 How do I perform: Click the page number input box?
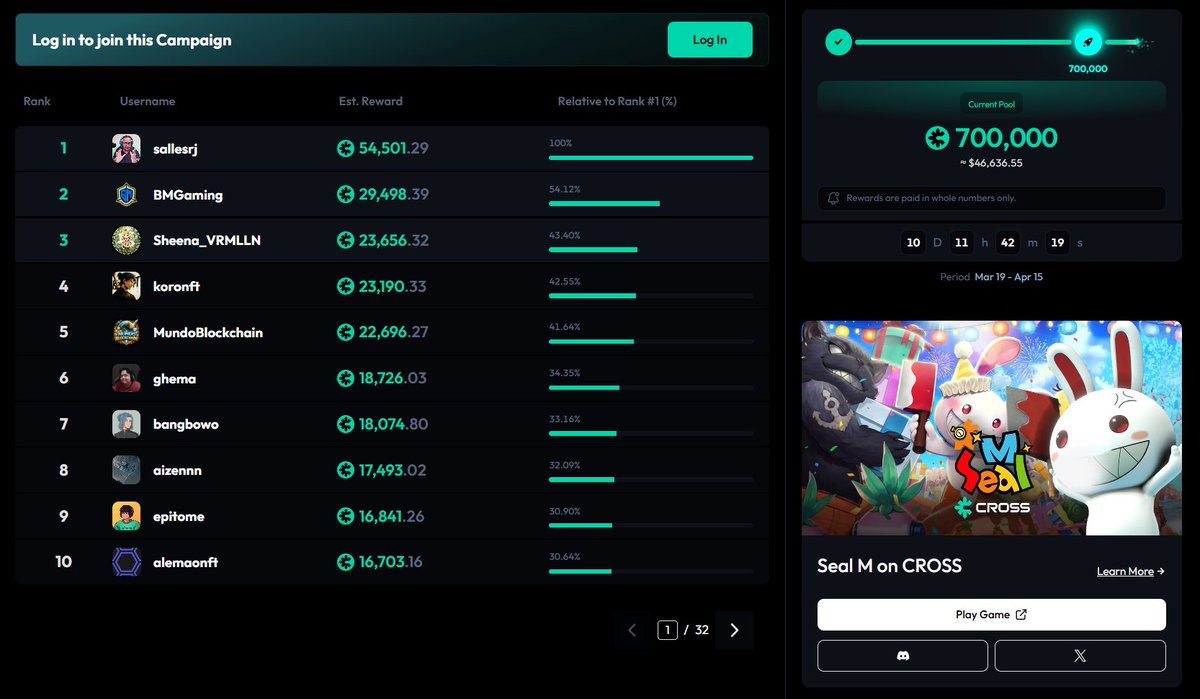(667, 630)
